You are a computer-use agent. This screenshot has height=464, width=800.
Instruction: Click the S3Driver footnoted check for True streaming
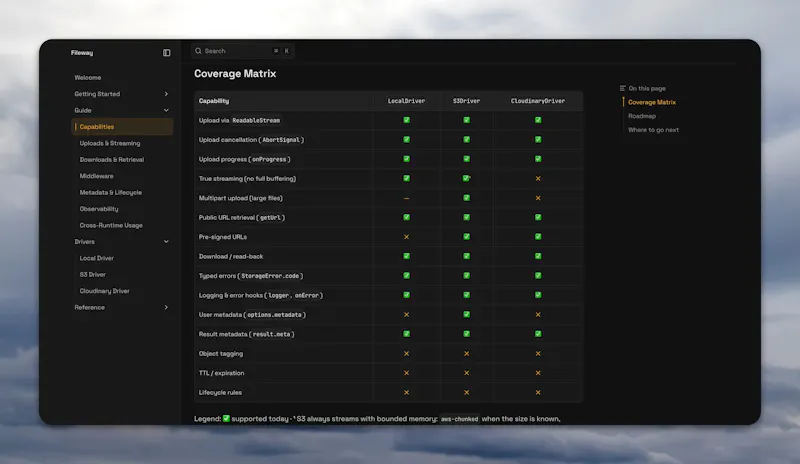pyautogui.click(x=466, y=178)
